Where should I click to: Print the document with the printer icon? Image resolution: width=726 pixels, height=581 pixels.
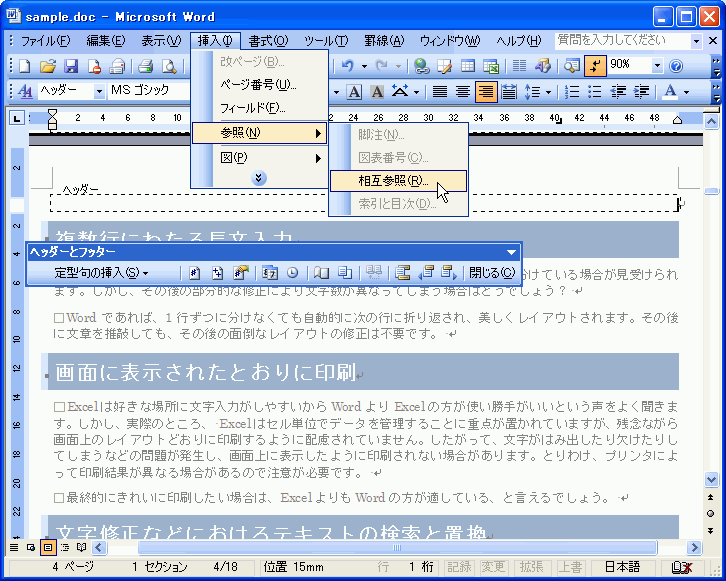[x=145, y=66]
